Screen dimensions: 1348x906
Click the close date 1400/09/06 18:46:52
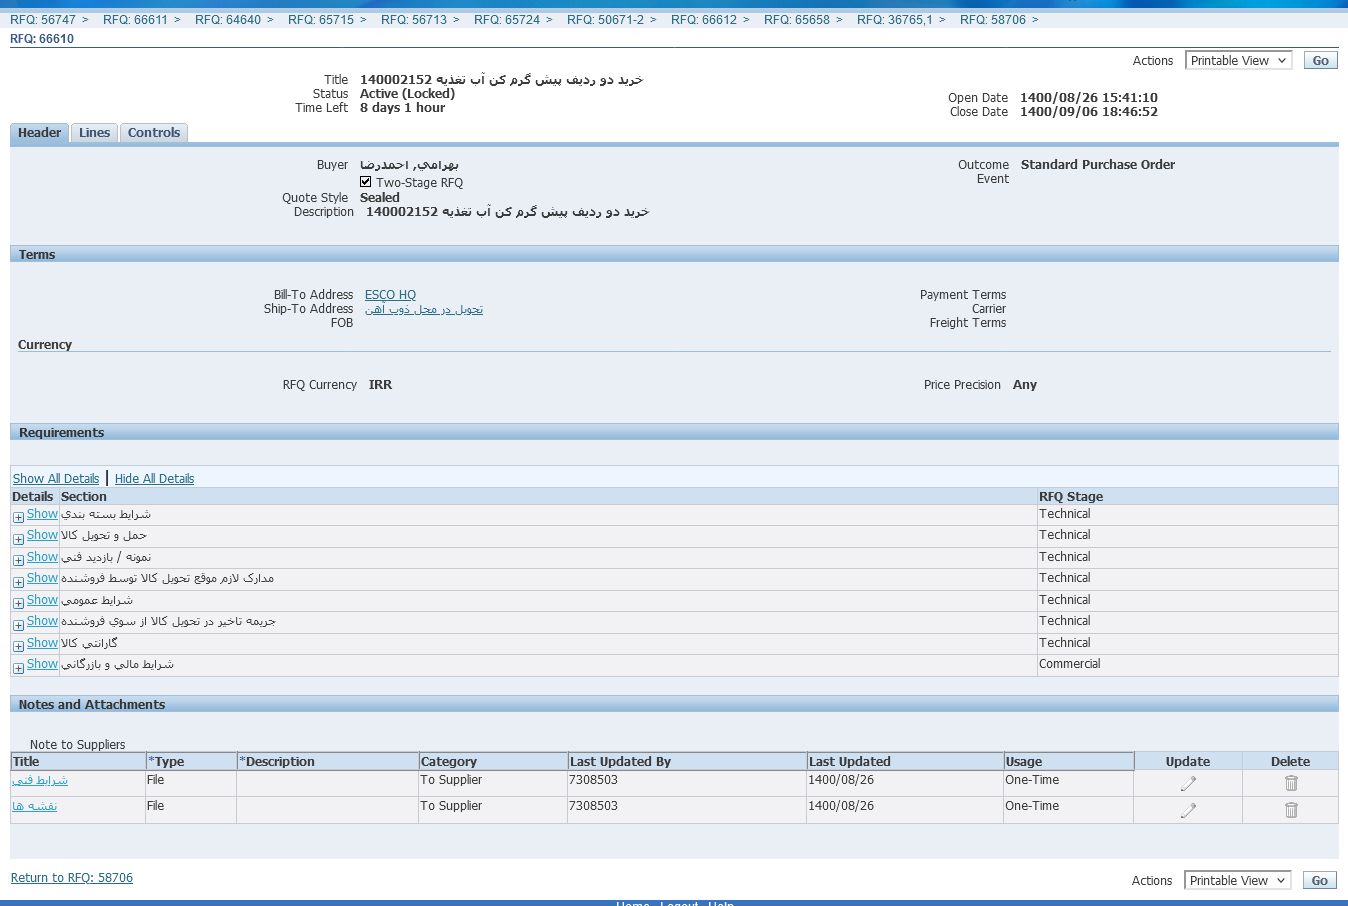point(1089,112)
